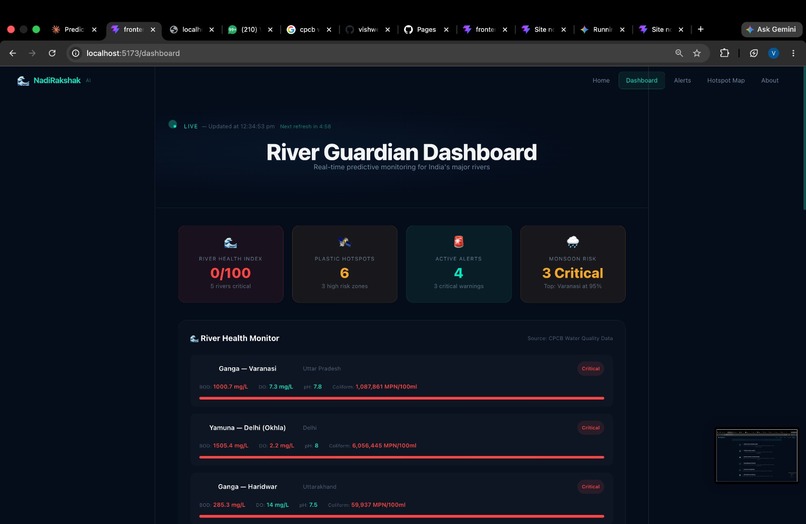Open the Plastic Hotspots card
The image size is (806, 524).
point(345,264)
